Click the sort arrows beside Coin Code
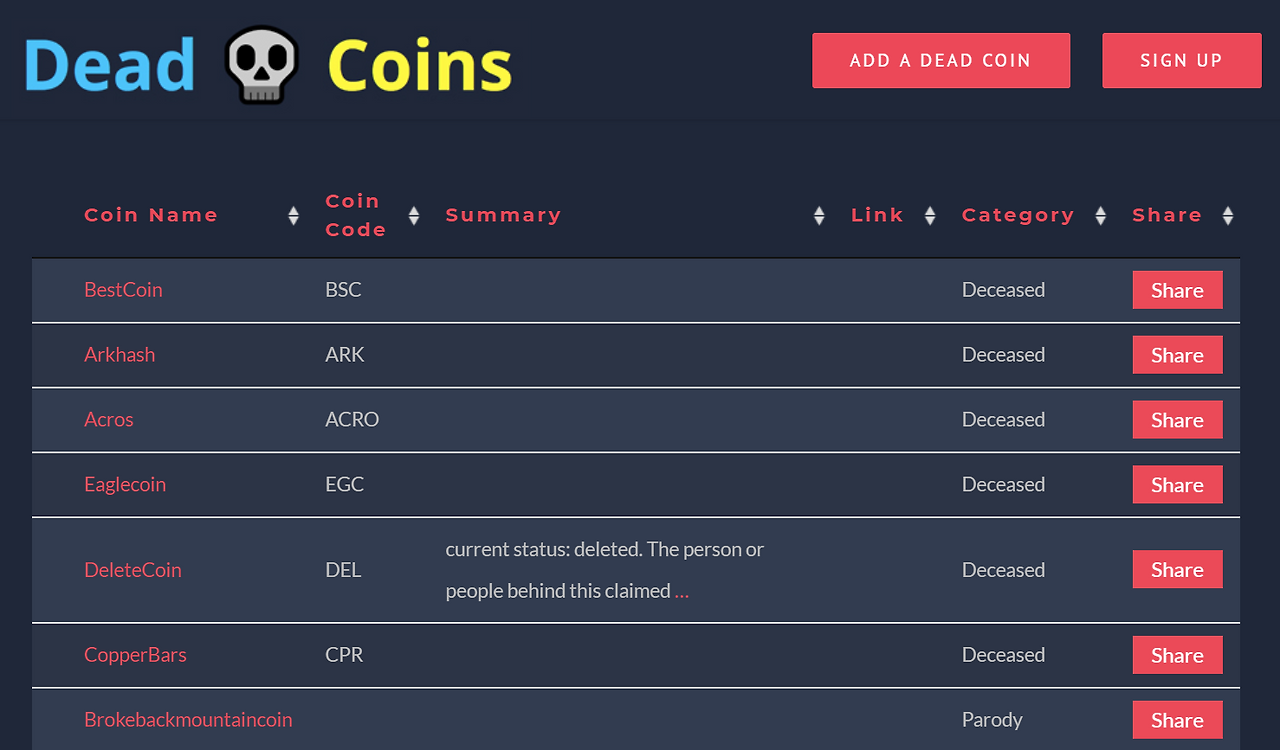This screenshot has width=1280, height=750. pos(412,214)
